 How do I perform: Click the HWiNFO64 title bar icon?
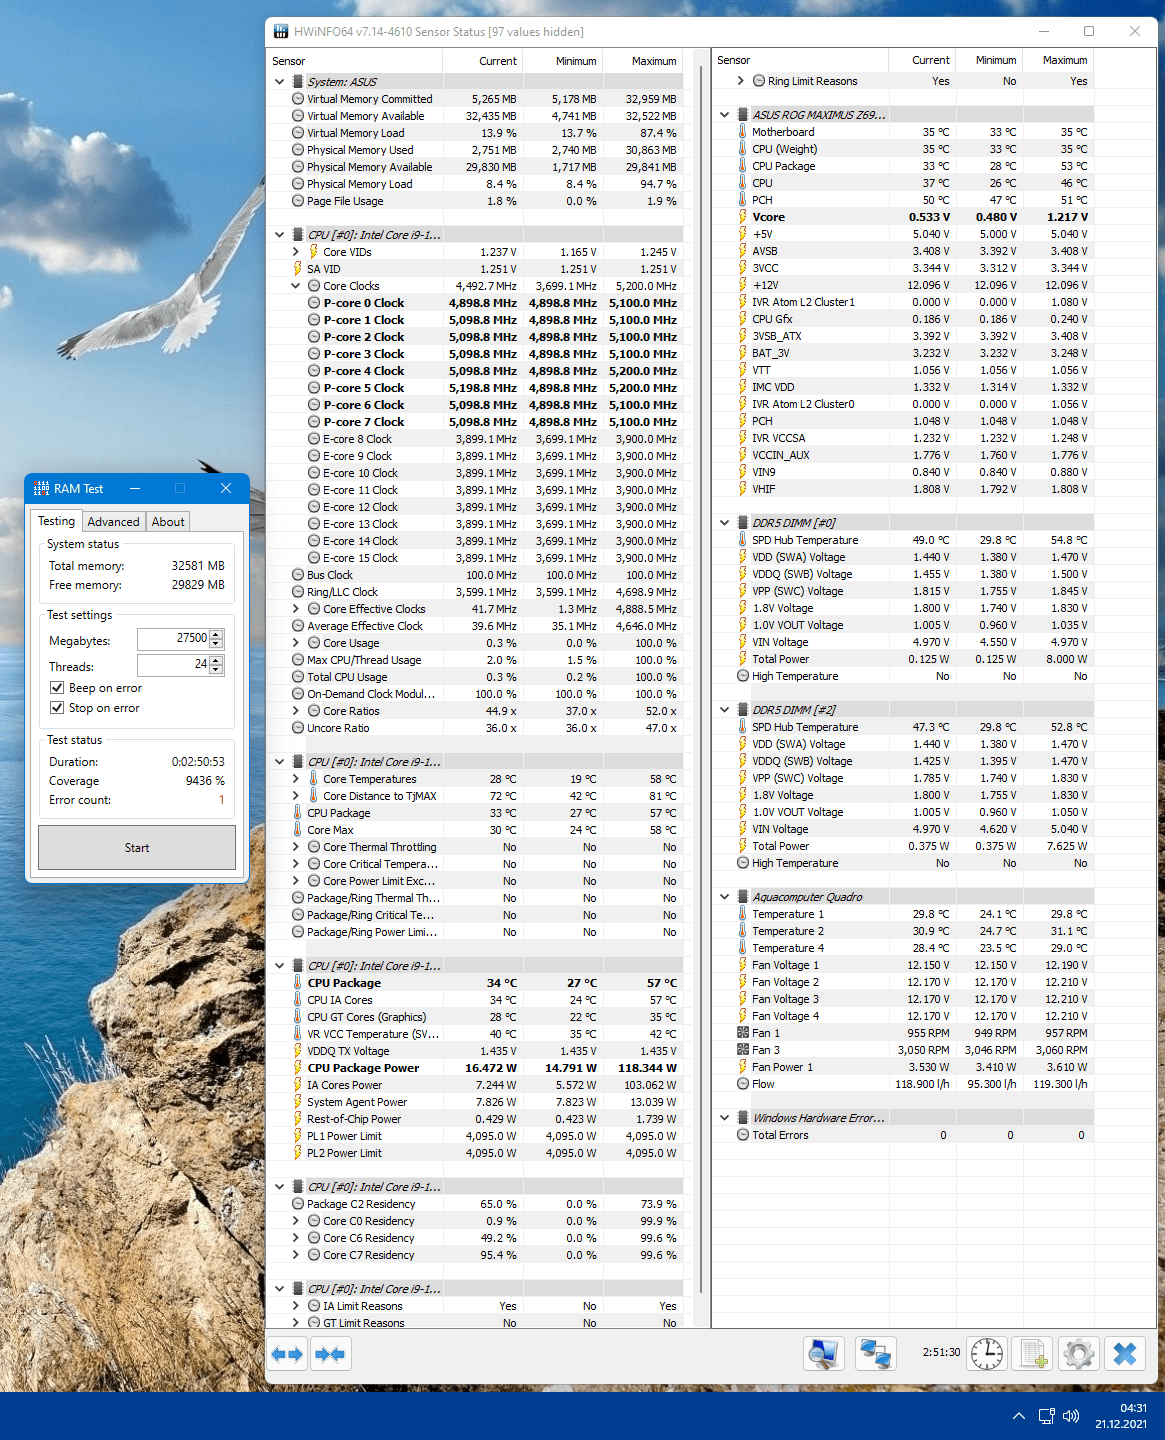click(x=281, y=31)
